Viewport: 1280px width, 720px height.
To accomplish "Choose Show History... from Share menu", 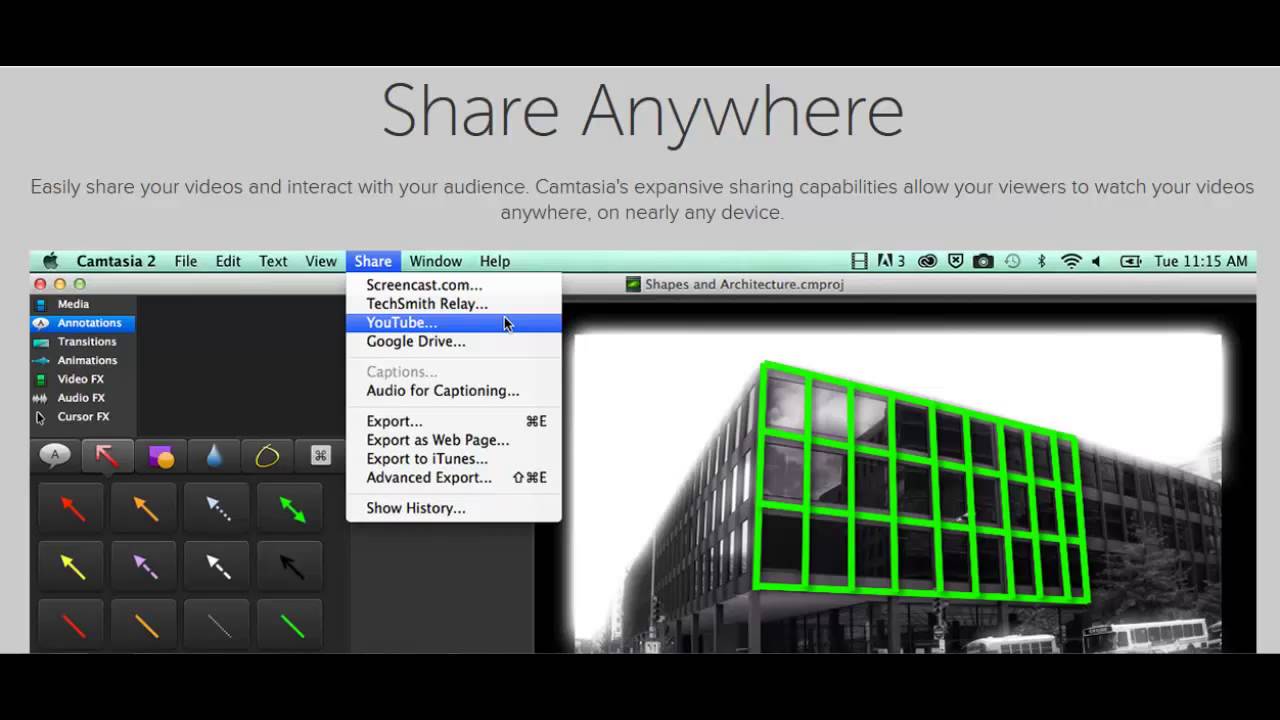I will [454, 508].
